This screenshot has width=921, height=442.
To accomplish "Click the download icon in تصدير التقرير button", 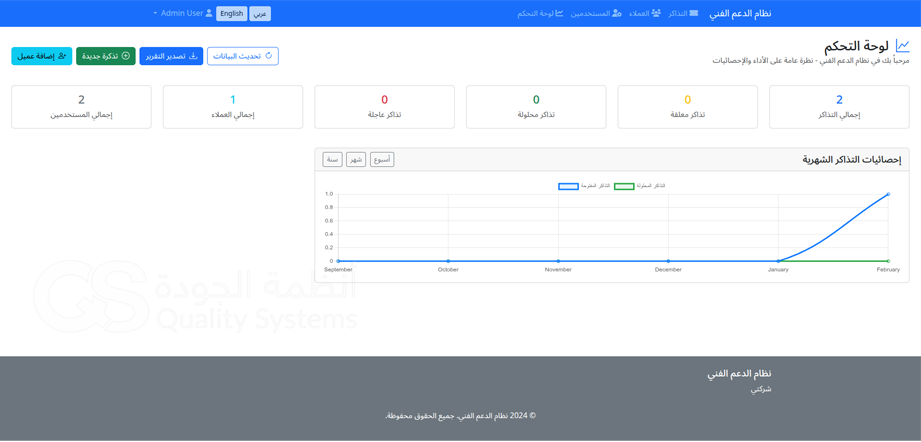I will pyautogui.click(x=193, y=56).
